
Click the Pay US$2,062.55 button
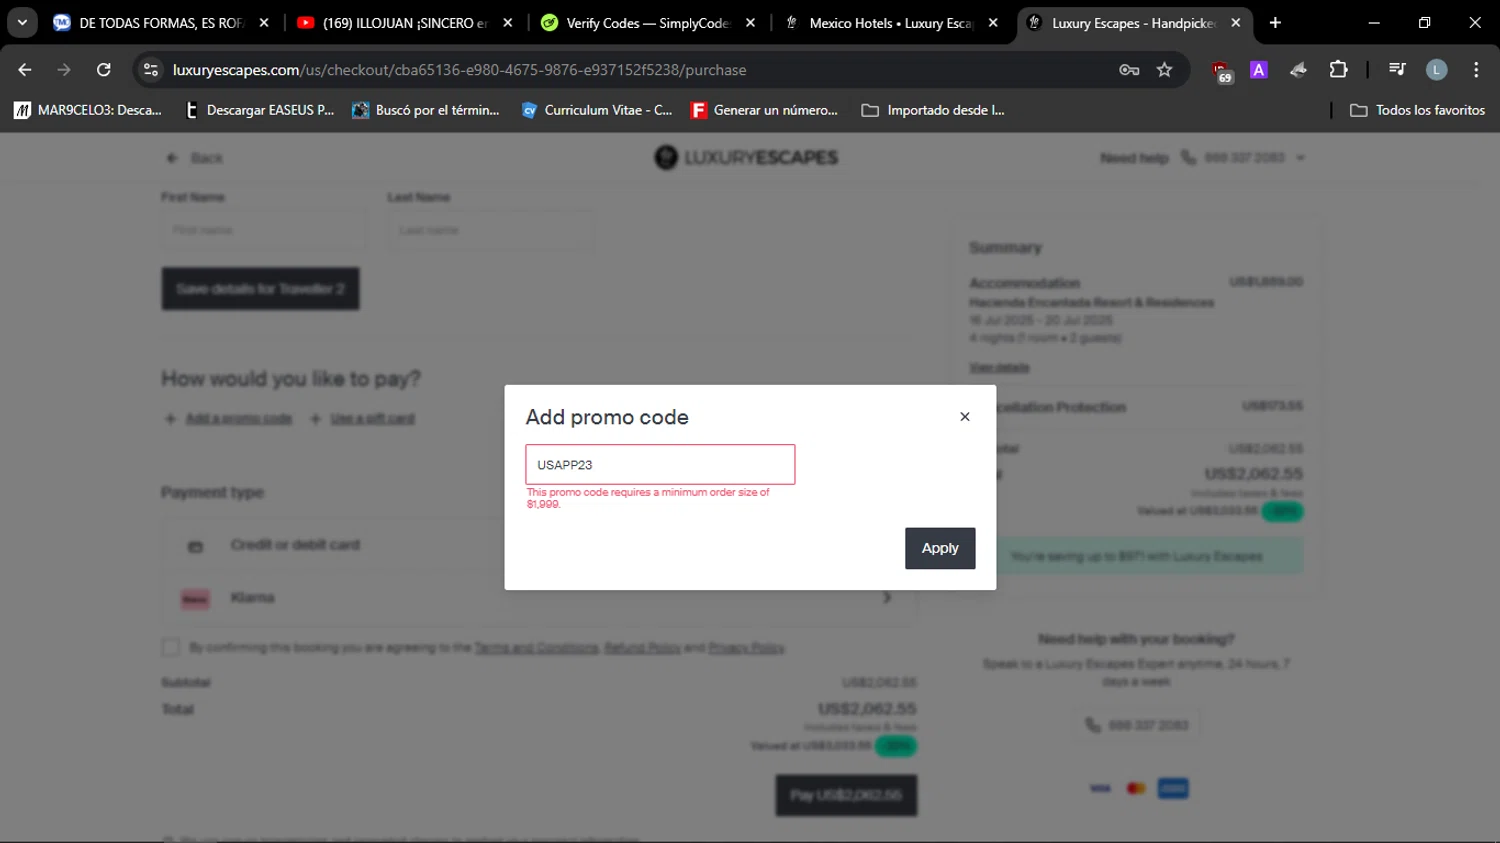846,795
